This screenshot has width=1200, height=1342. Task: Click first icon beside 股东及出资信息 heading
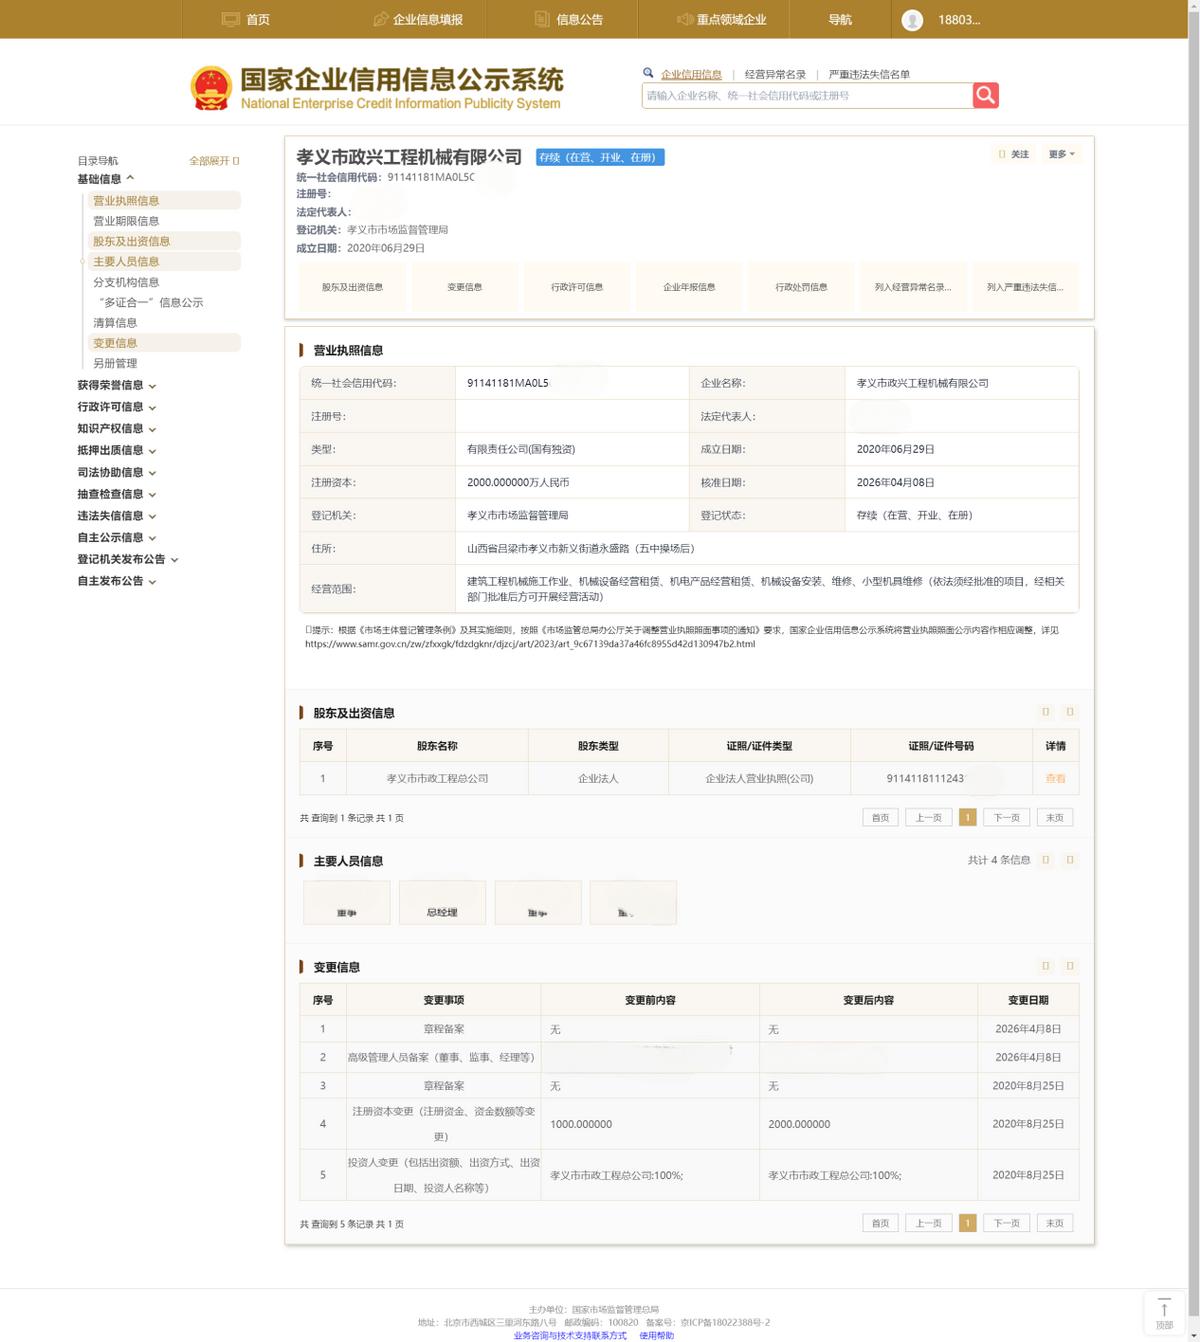(1046, 712)
